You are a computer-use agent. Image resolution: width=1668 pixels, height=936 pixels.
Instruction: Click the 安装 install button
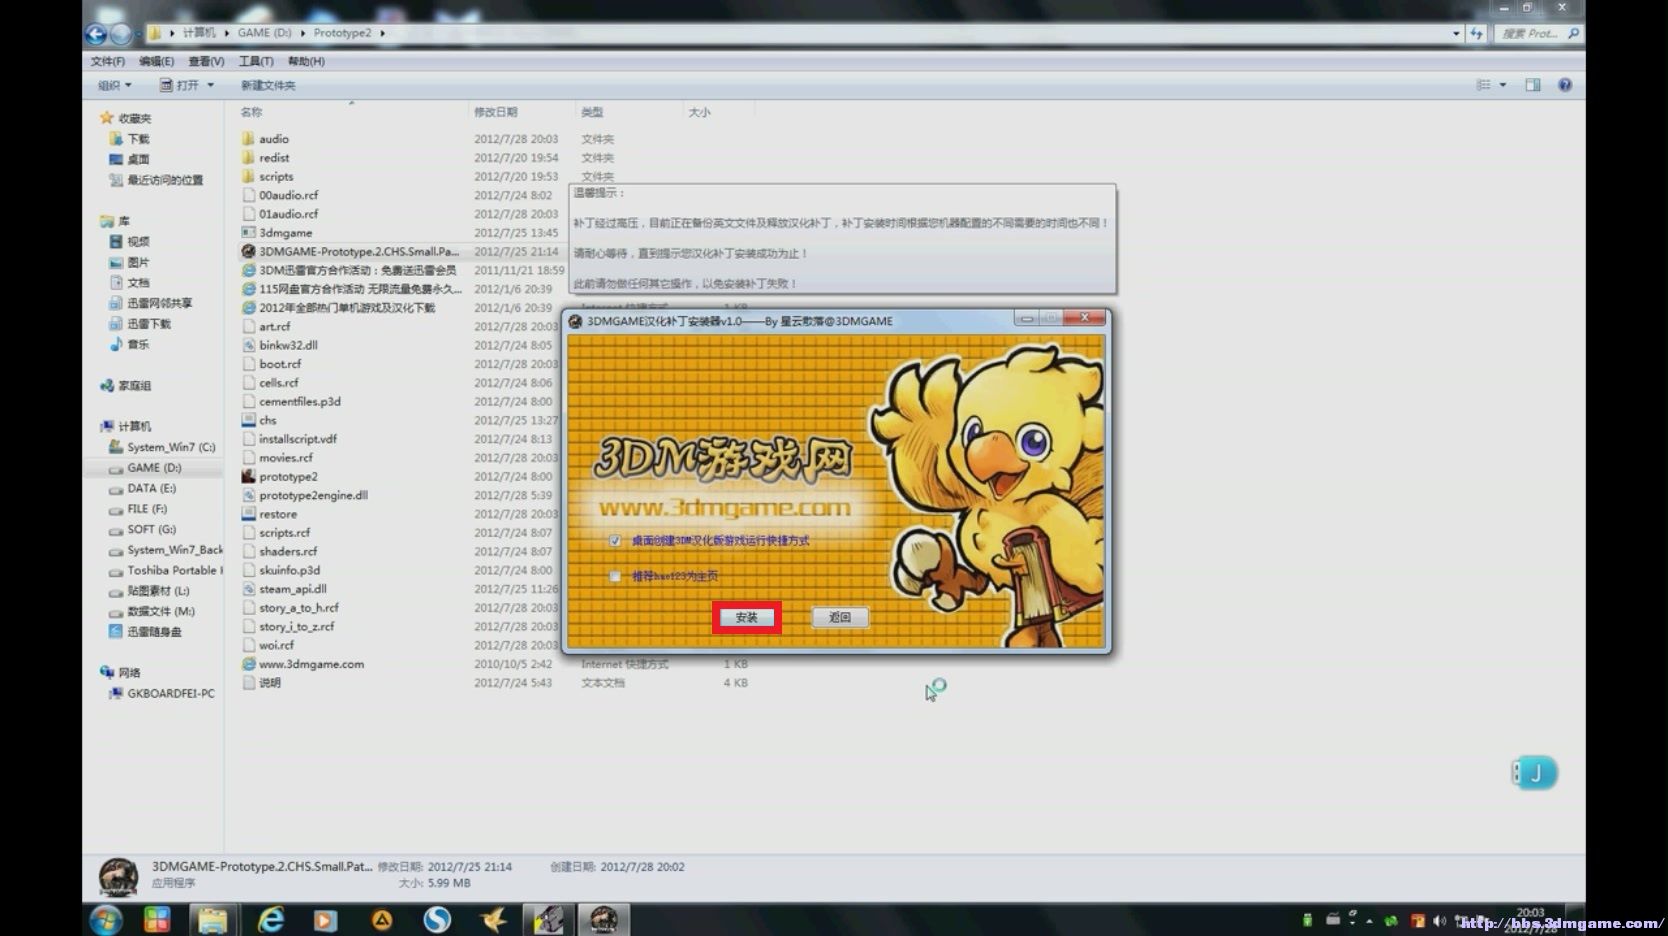(746, 617)
